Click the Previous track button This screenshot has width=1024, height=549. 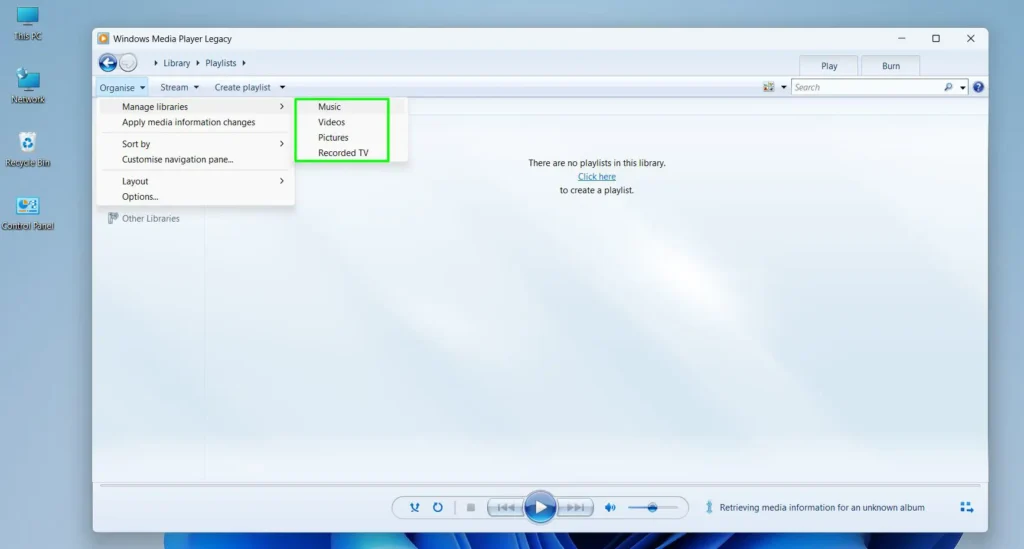(505, 507)
